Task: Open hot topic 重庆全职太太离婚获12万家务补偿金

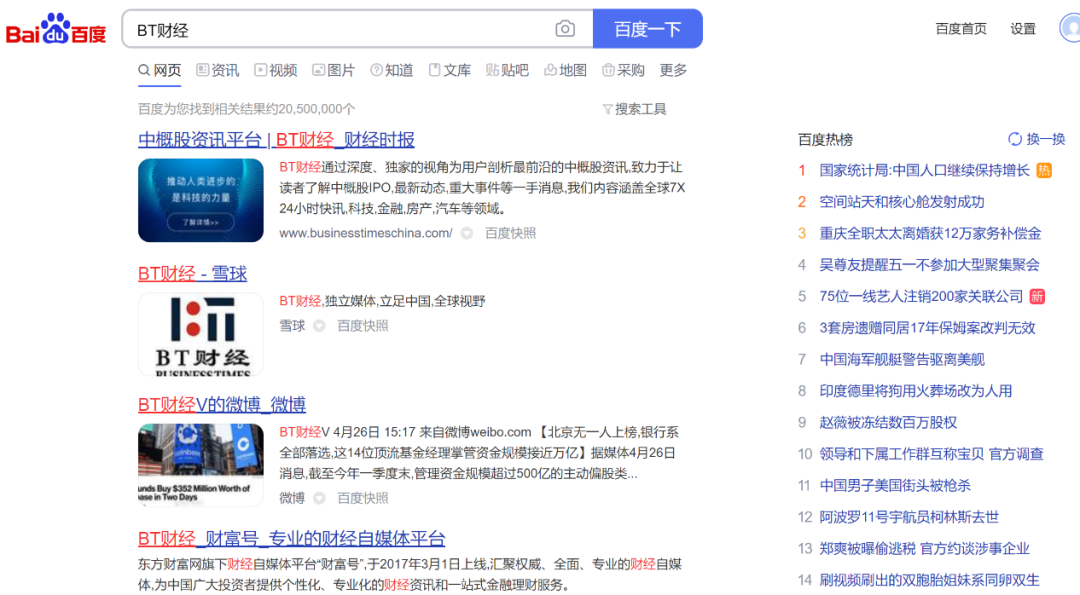Action: point(930,234)
